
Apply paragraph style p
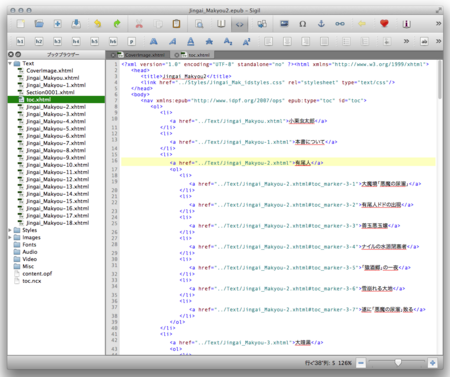(x=131, y=41)
